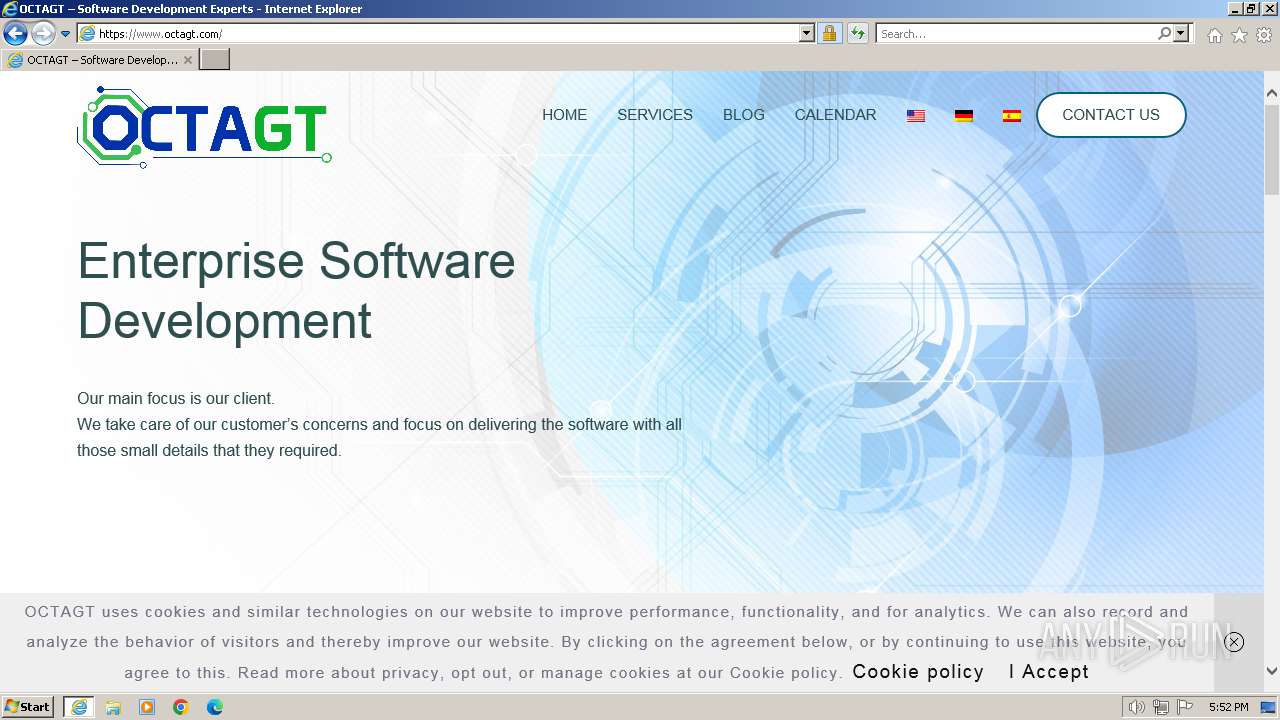Screen dimensions: 1280x720
Task: Open the recent pages dropdown arrow
Action: click(66, 34)
